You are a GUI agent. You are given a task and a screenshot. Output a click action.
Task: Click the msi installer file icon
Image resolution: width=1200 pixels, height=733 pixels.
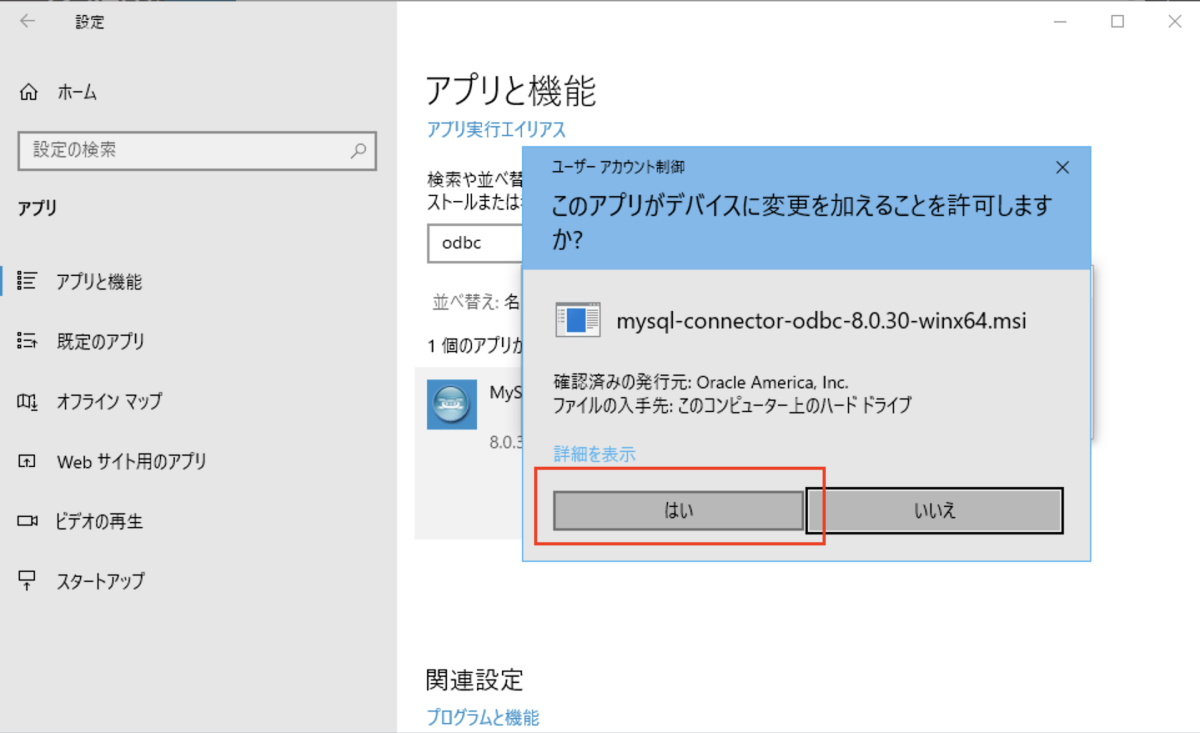click(578, 320)
